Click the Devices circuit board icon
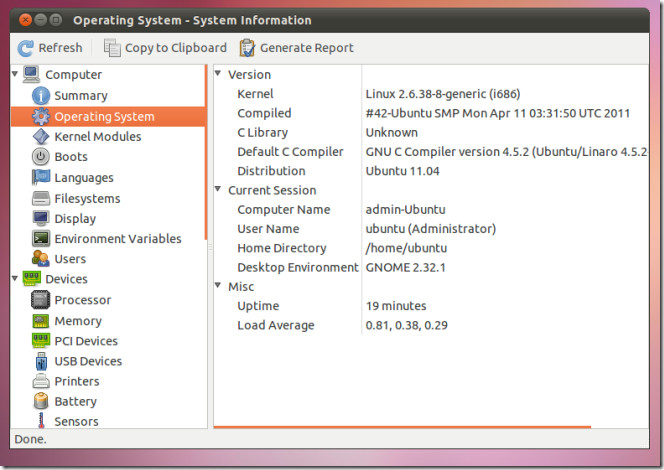 [31, 279]
